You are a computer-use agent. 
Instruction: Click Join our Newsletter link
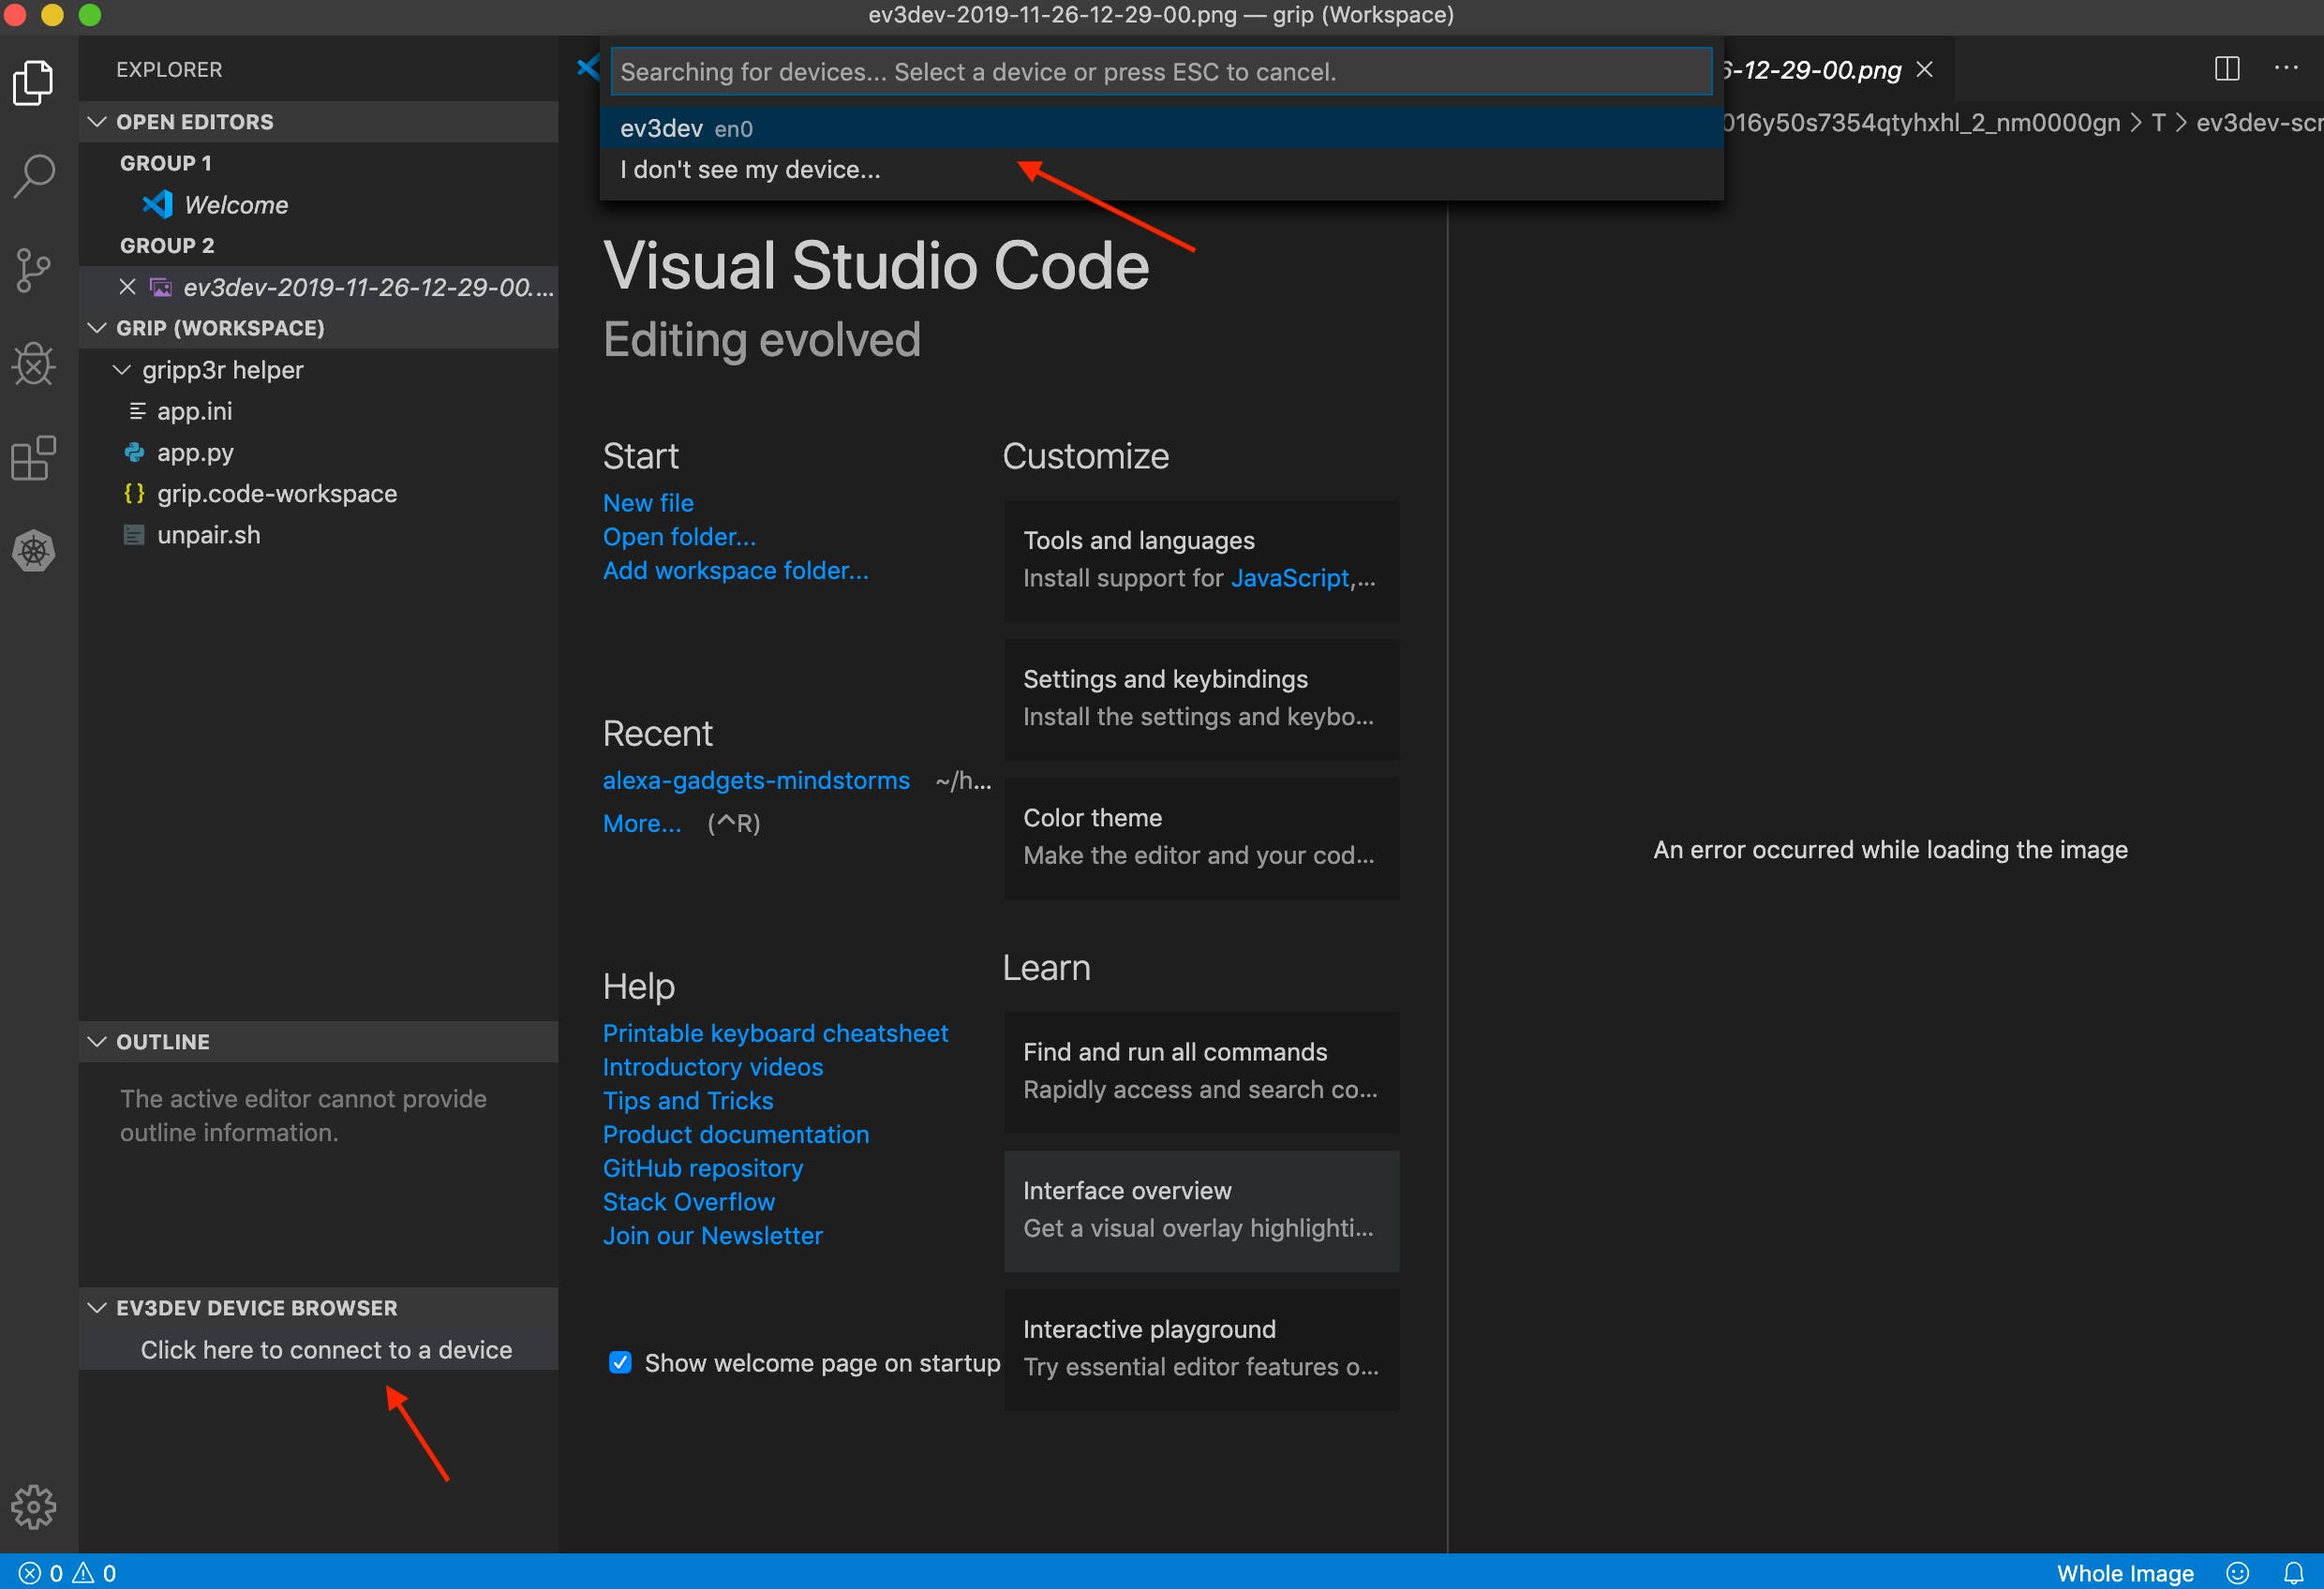pos(713,1236)
